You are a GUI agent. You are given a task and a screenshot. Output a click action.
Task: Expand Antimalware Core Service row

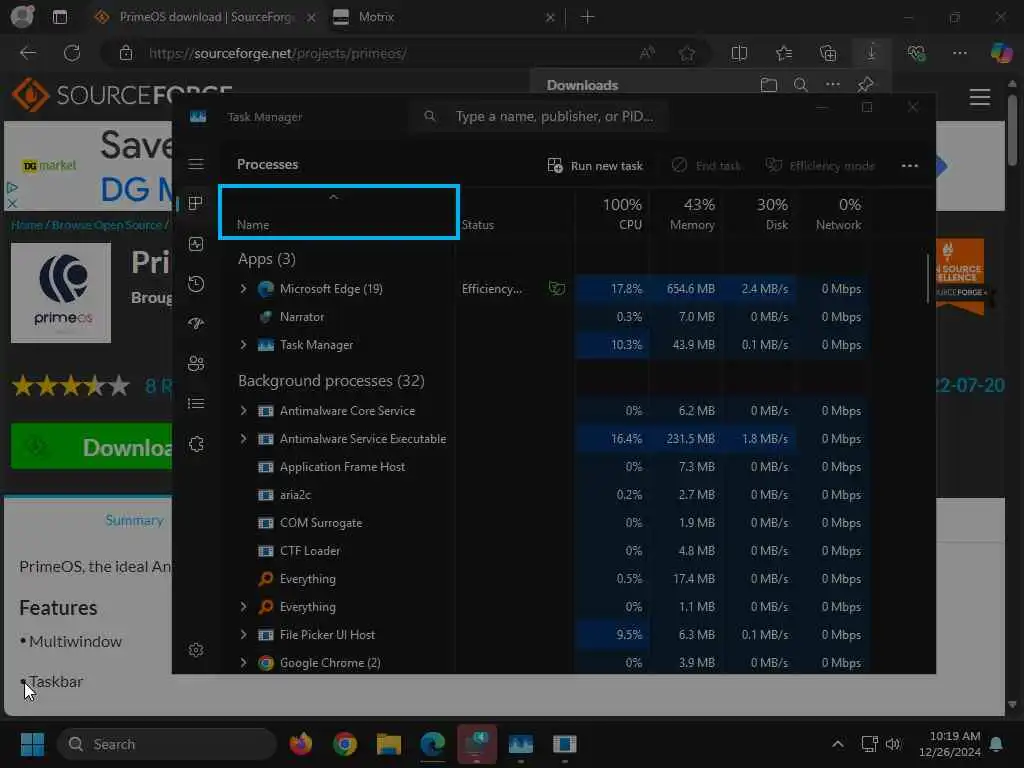pyautogui.click(x=244, y=410)
